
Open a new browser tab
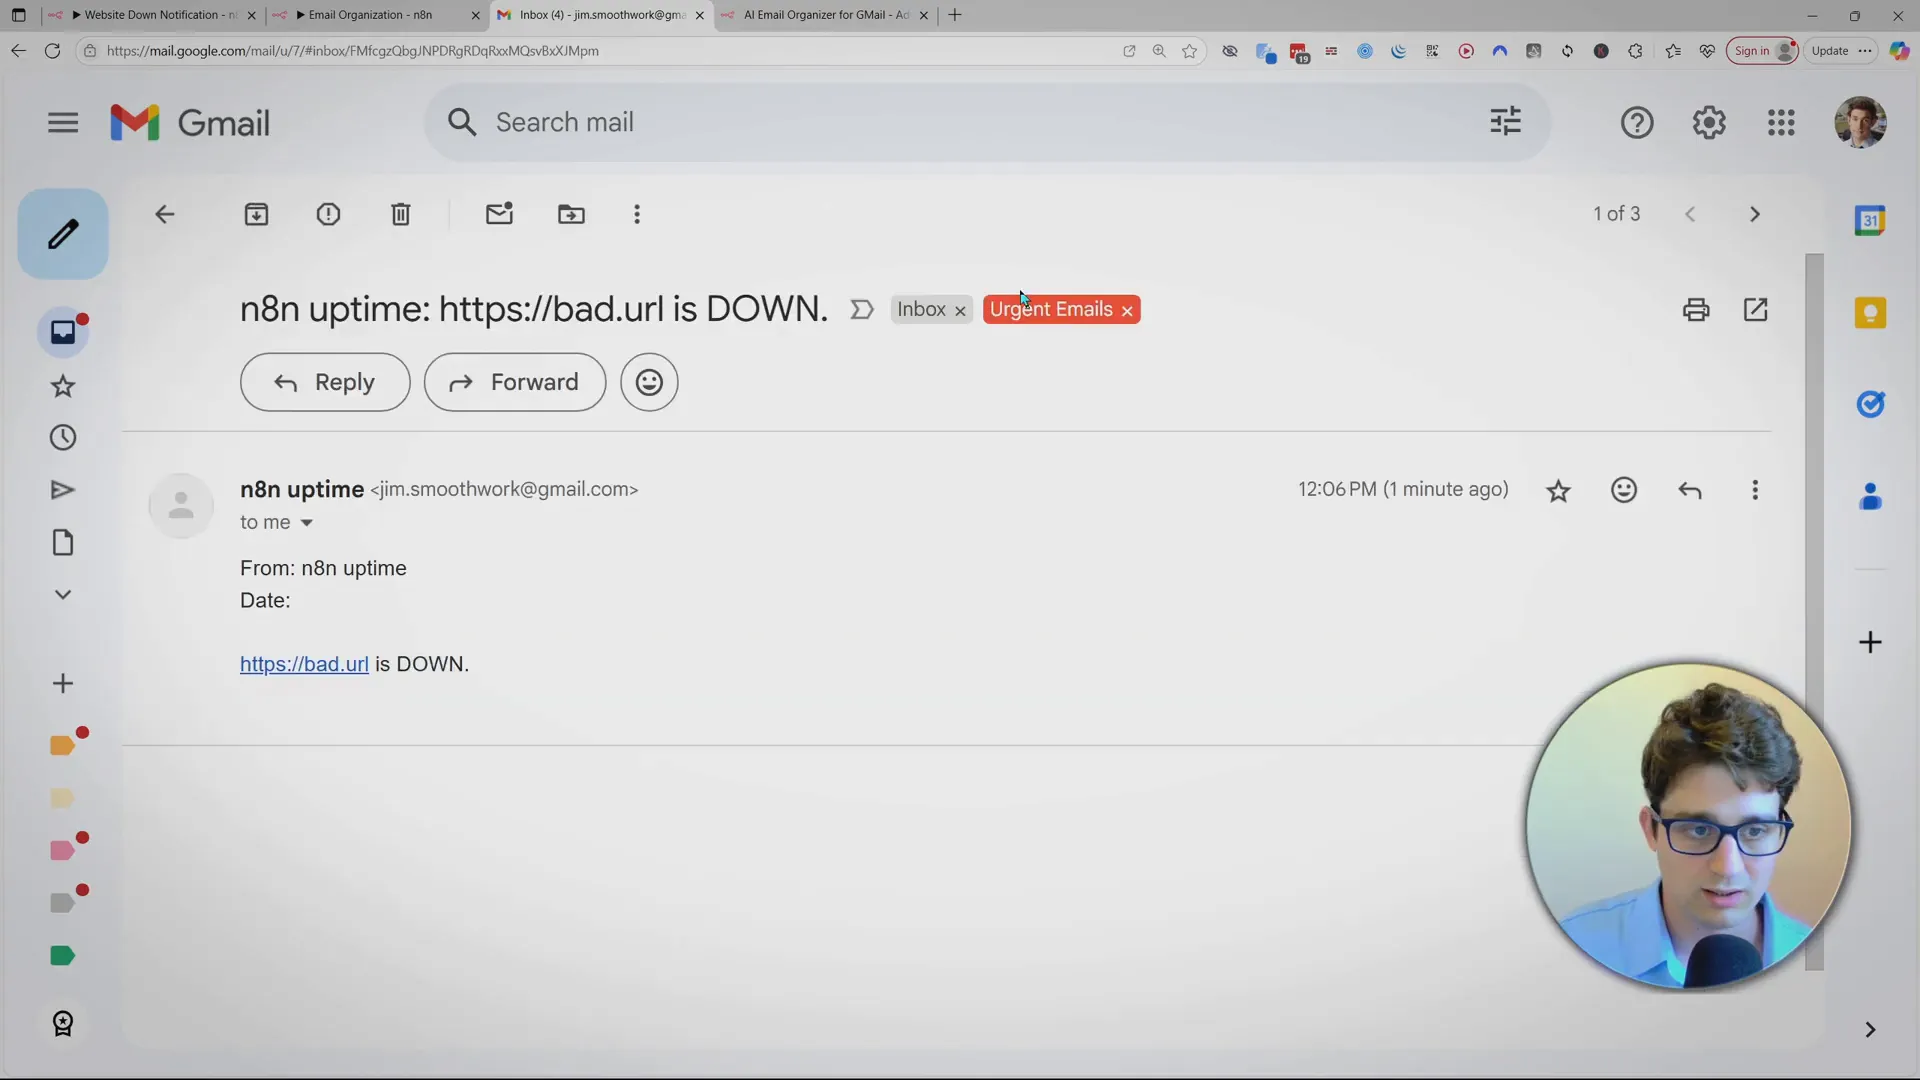pyautogui.click(x=955, y=15)
